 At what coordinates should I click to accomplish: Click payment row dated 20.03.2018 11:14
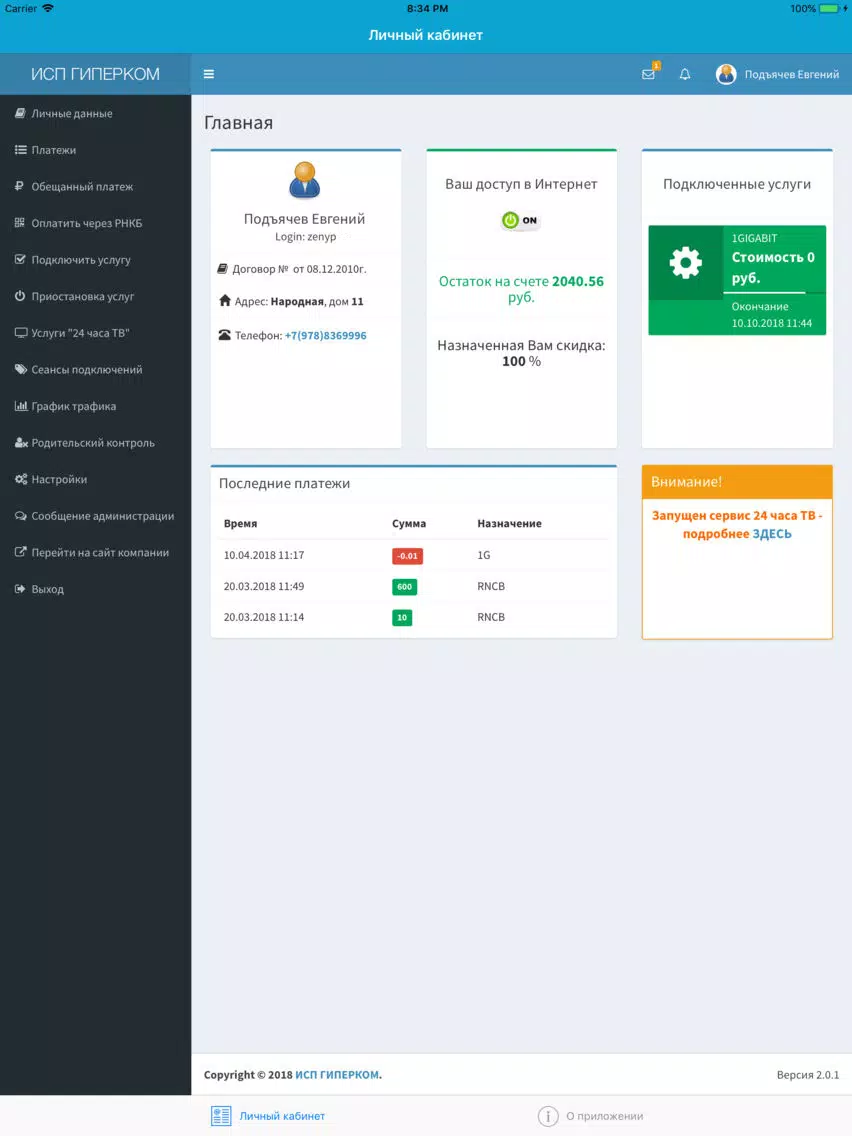click(x=413, y=618)
